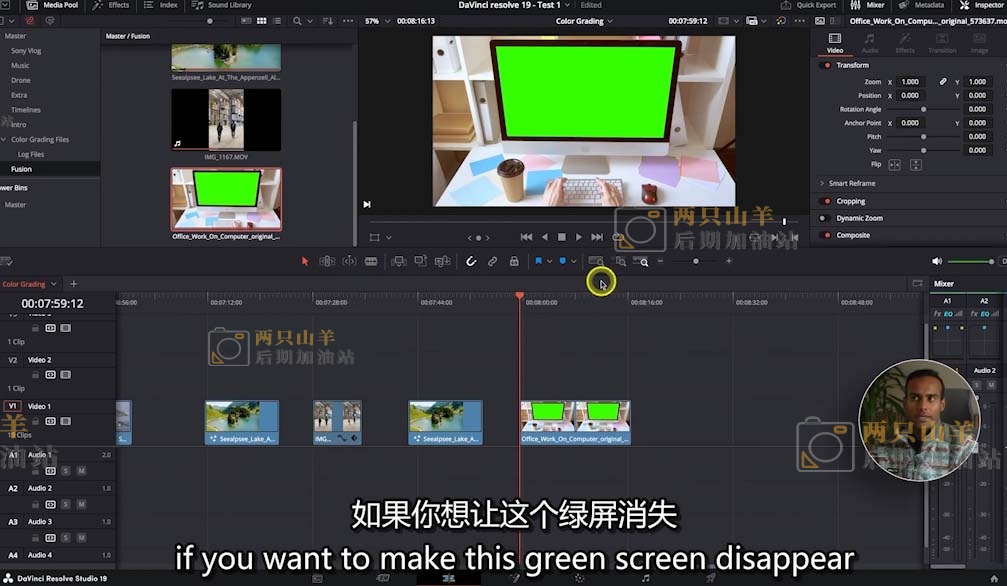Disable the Transform toggle in Inspector
This screenshot has height=586, width=1007.
pyautogui.click(x=827, y=65)
